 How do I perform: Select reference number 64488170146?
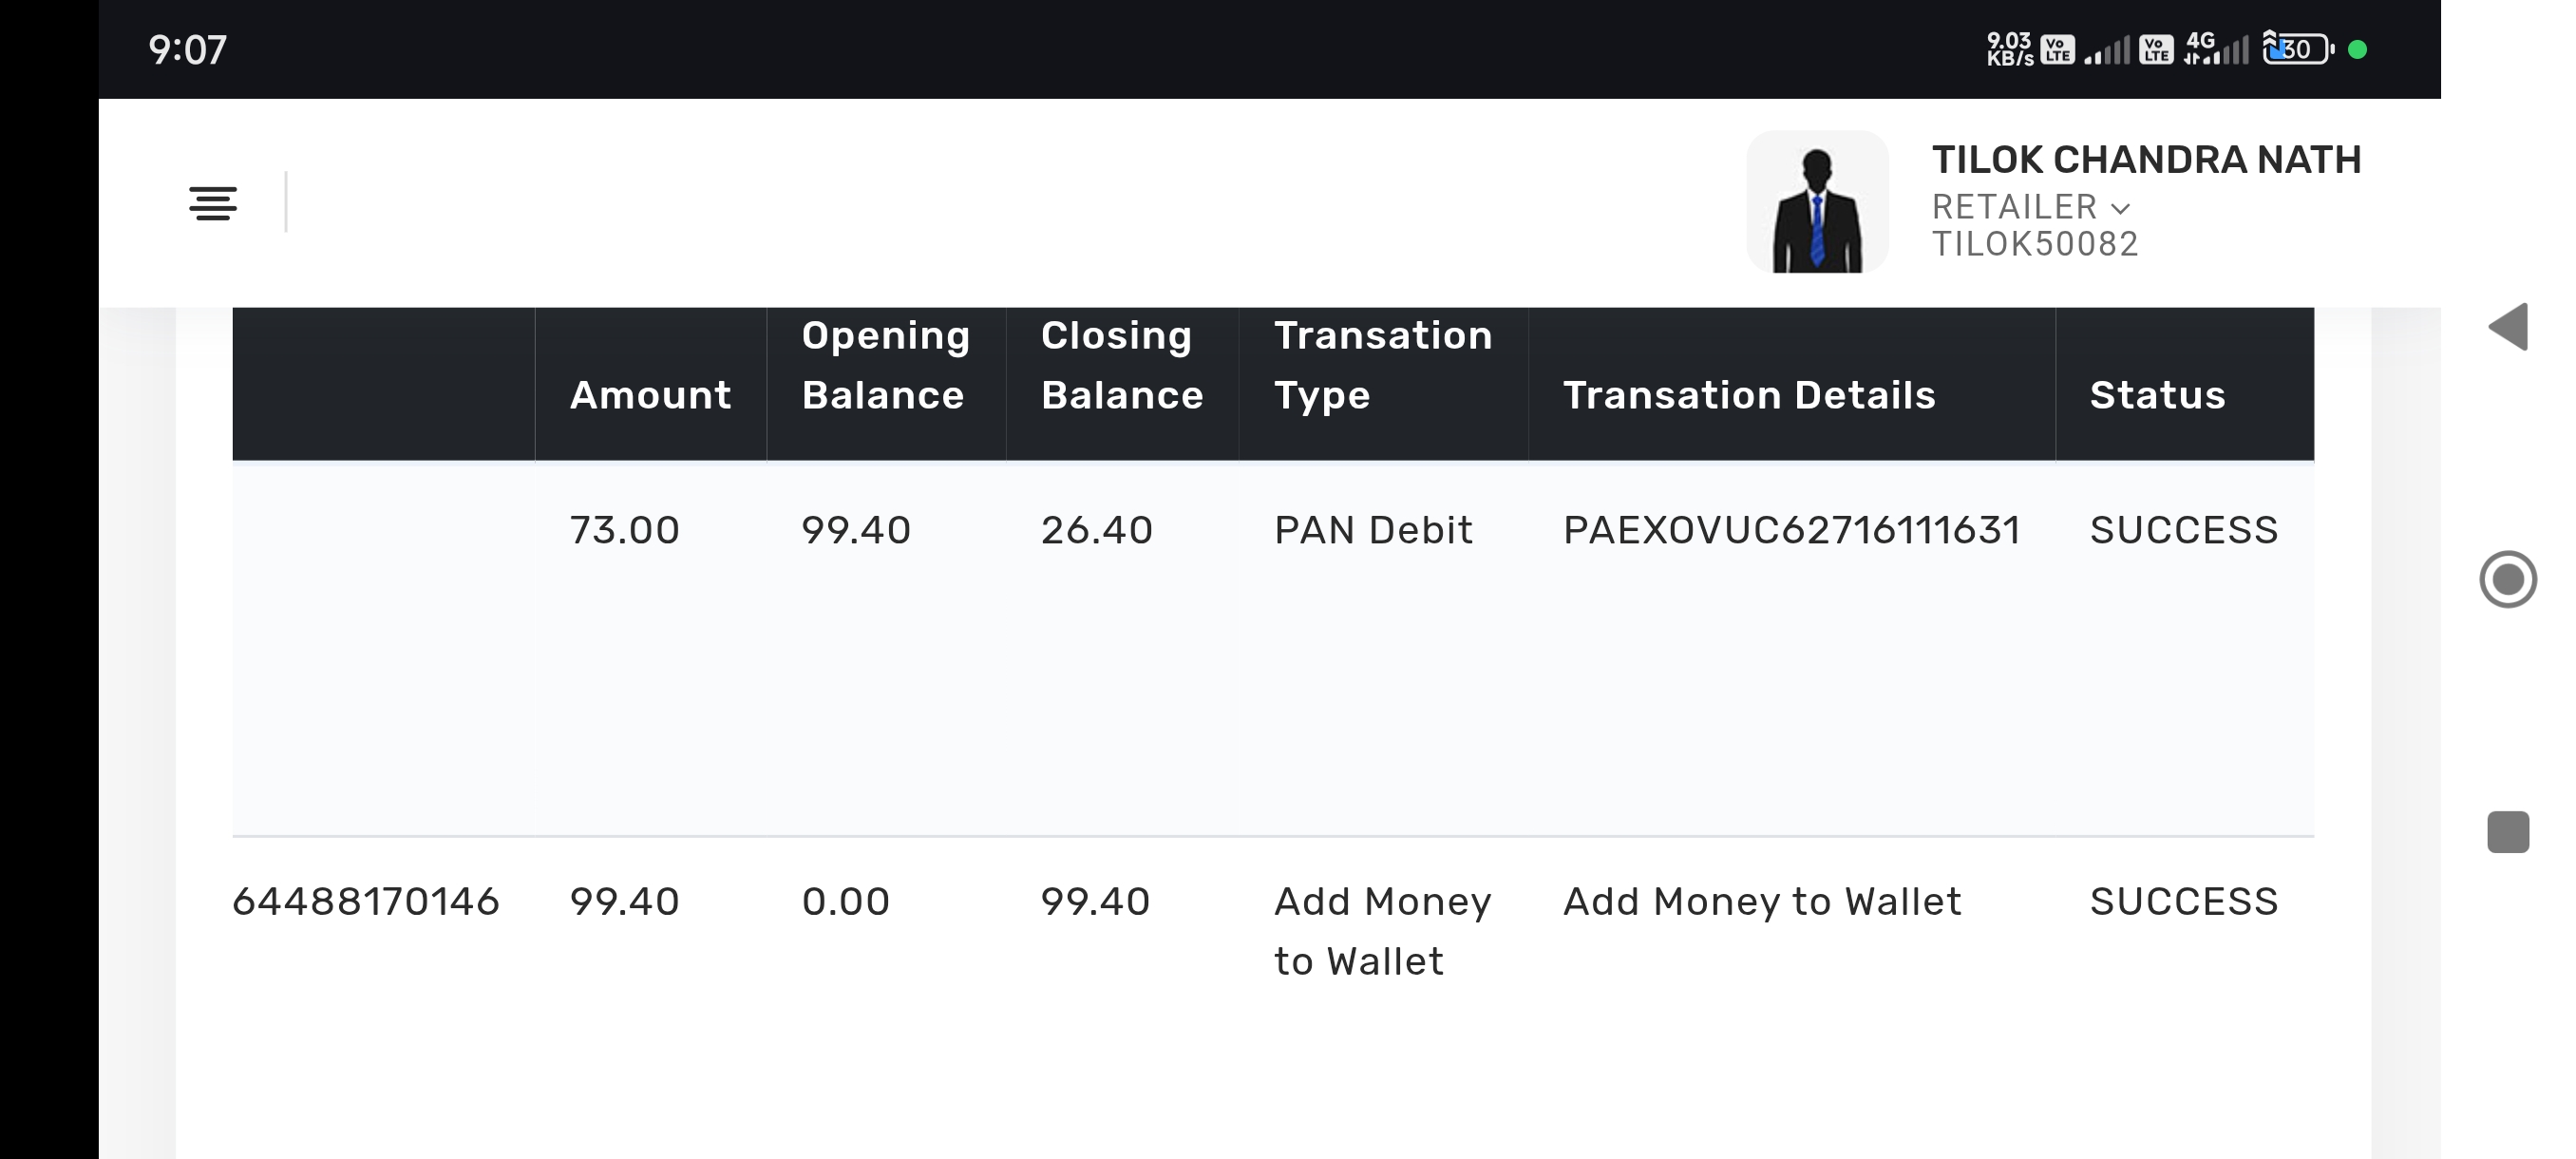[365, 902]
